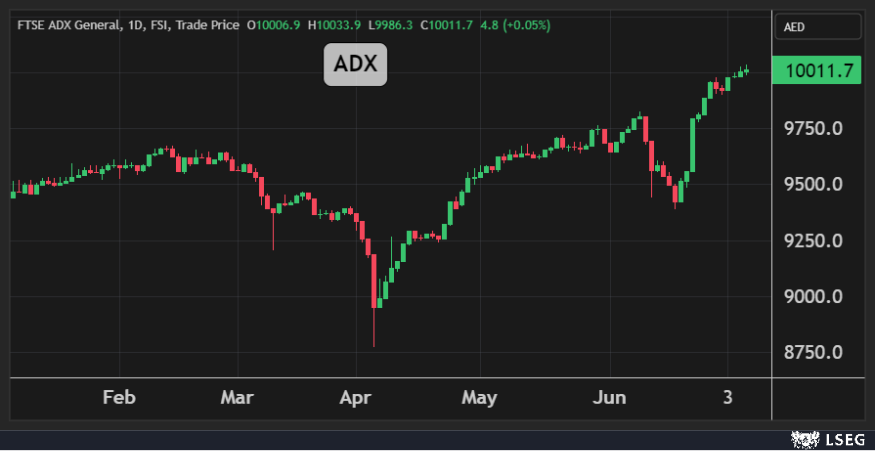Click the "3" date marker on time axis
Image resolution: width=875 pixels, height=451 pixels.
727,397
